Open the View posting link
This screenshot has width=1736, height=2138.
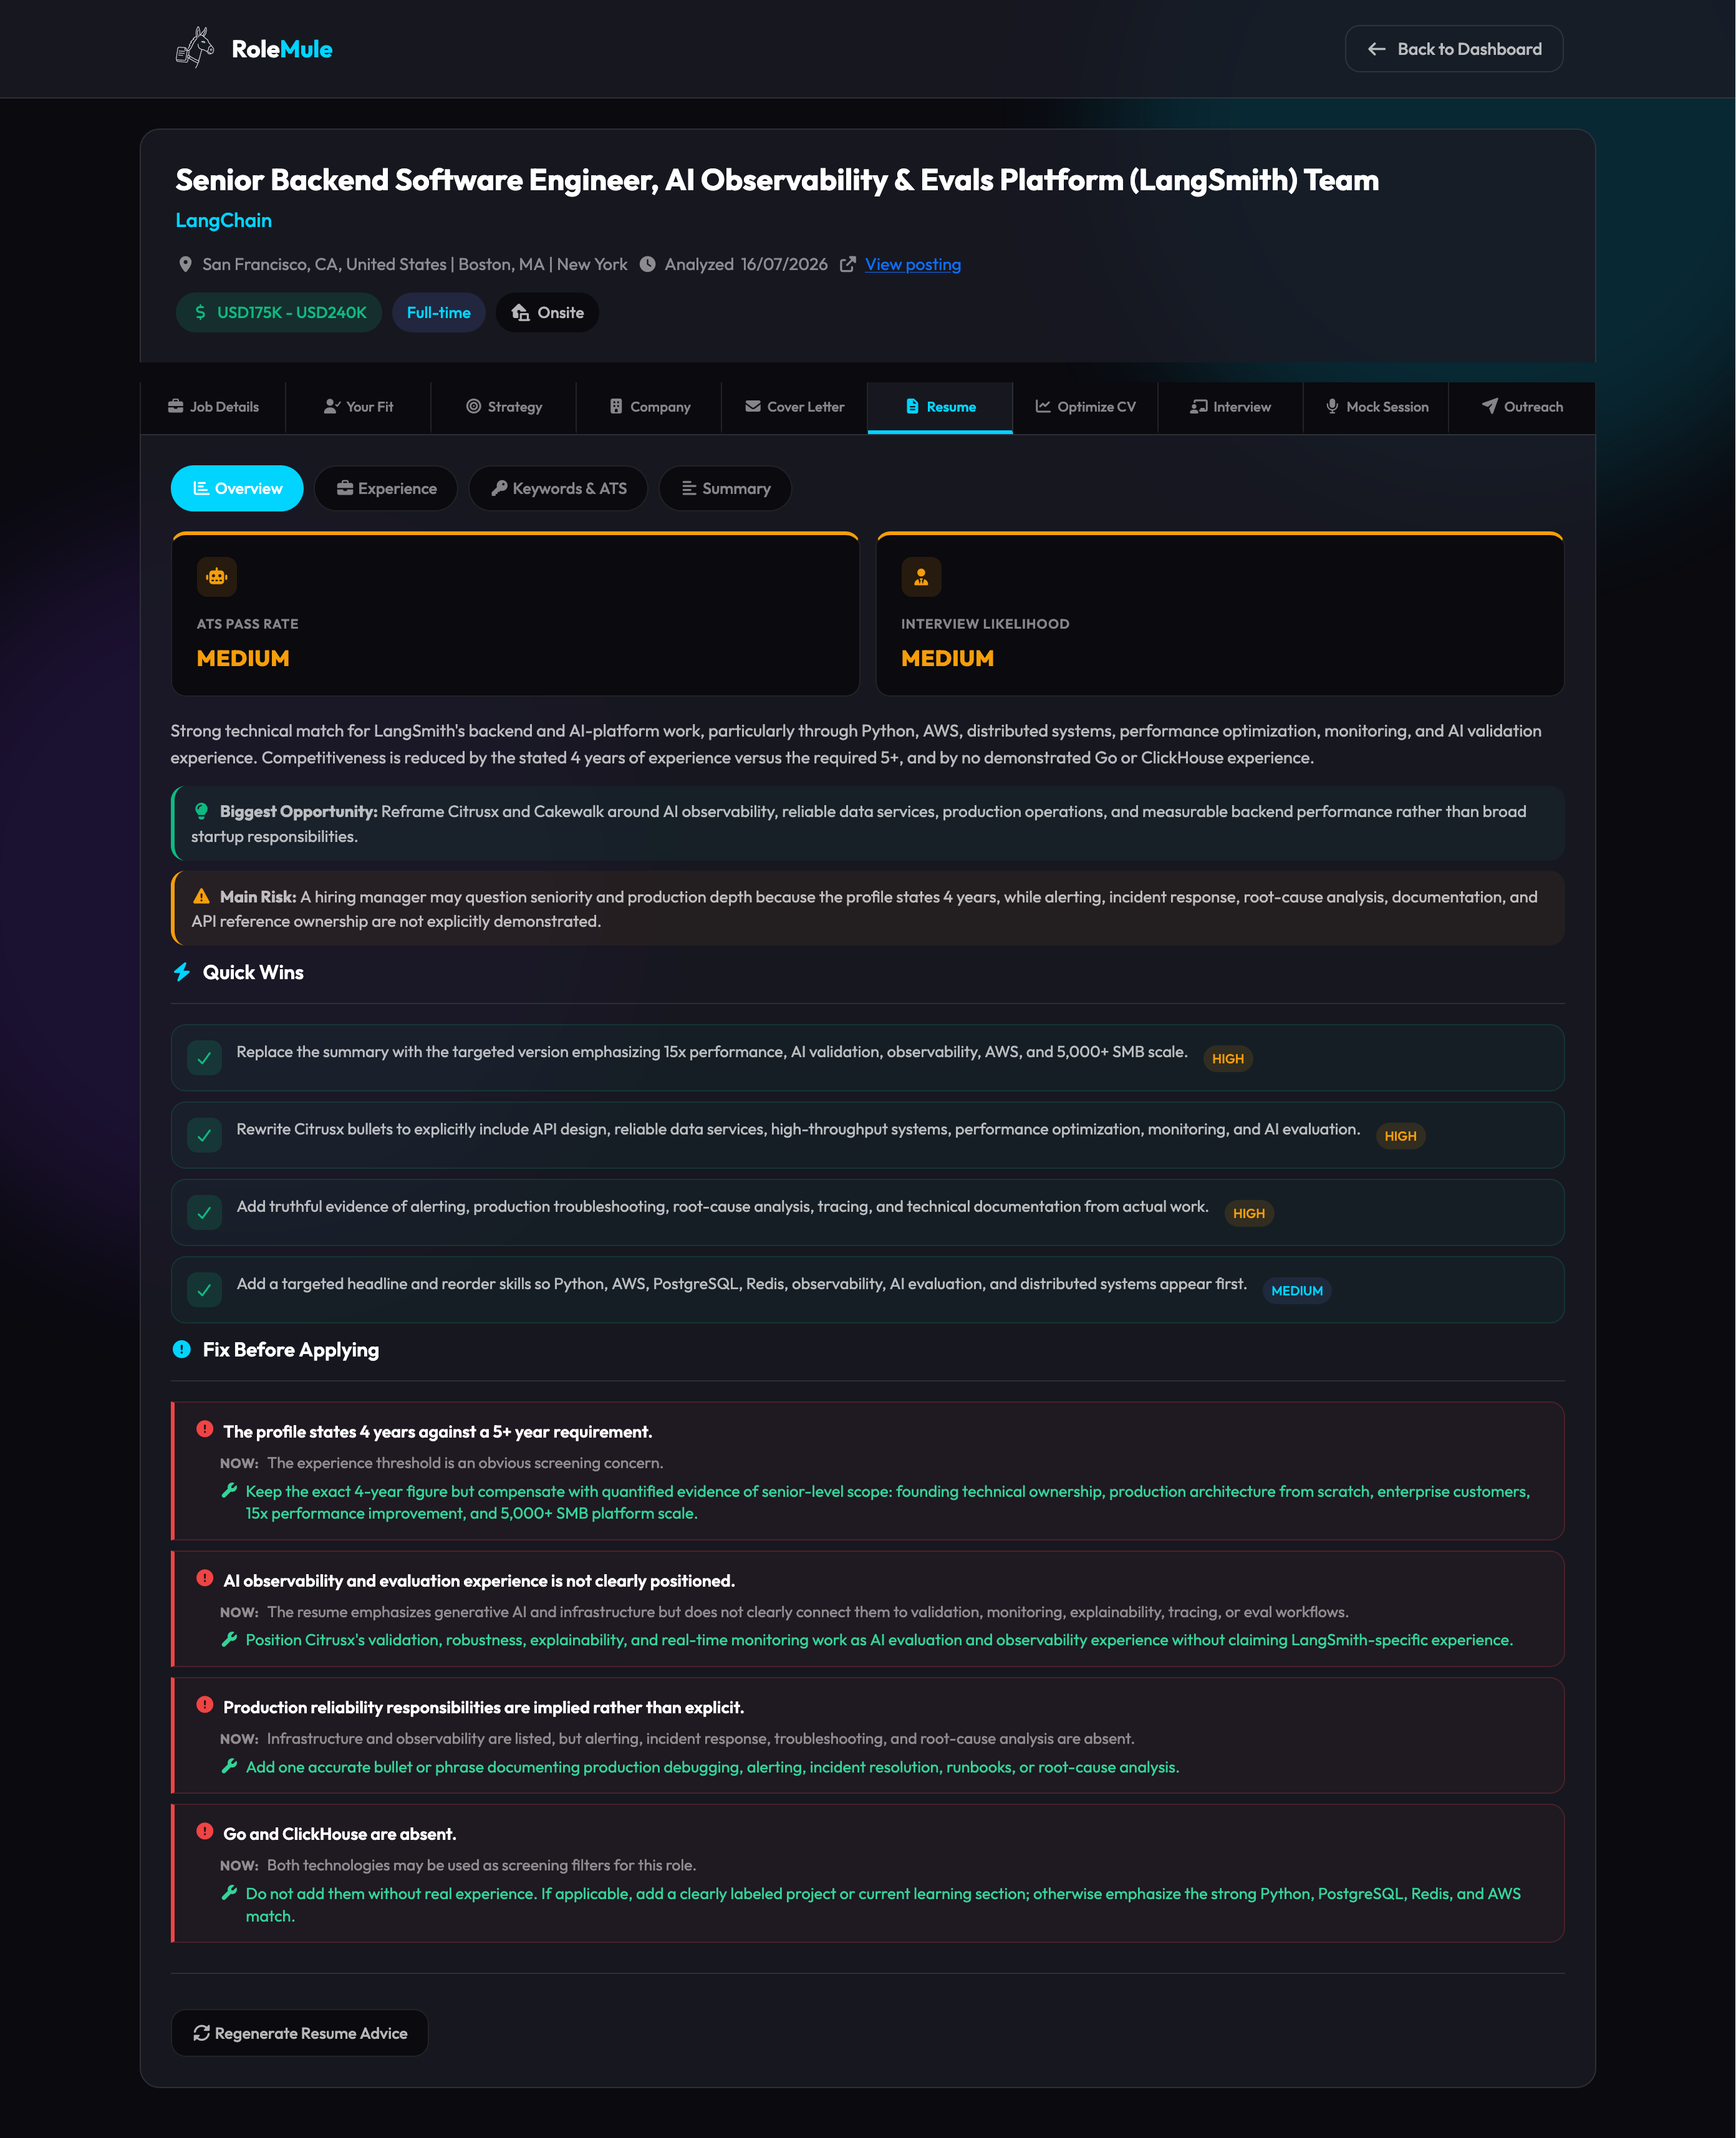point(913,265)
